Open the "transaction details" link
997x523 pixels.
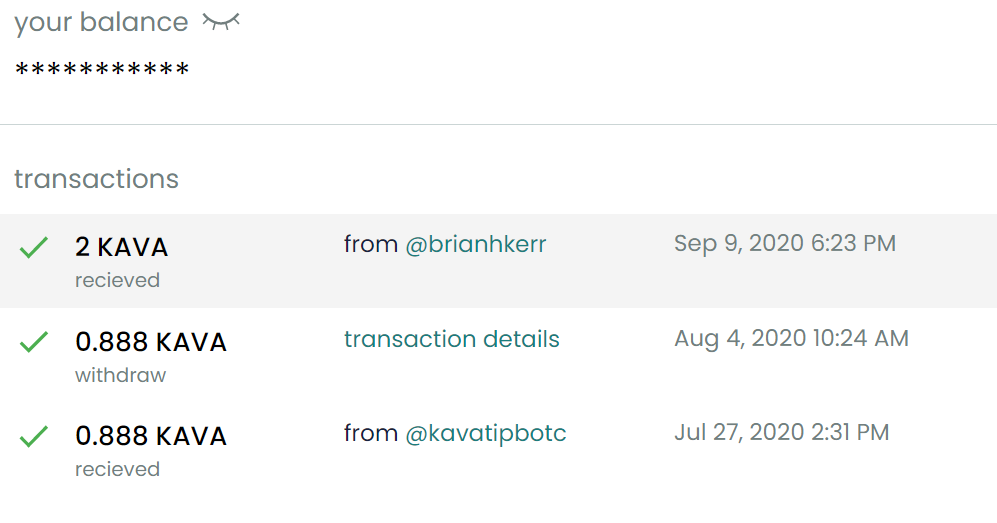(451, 339)
